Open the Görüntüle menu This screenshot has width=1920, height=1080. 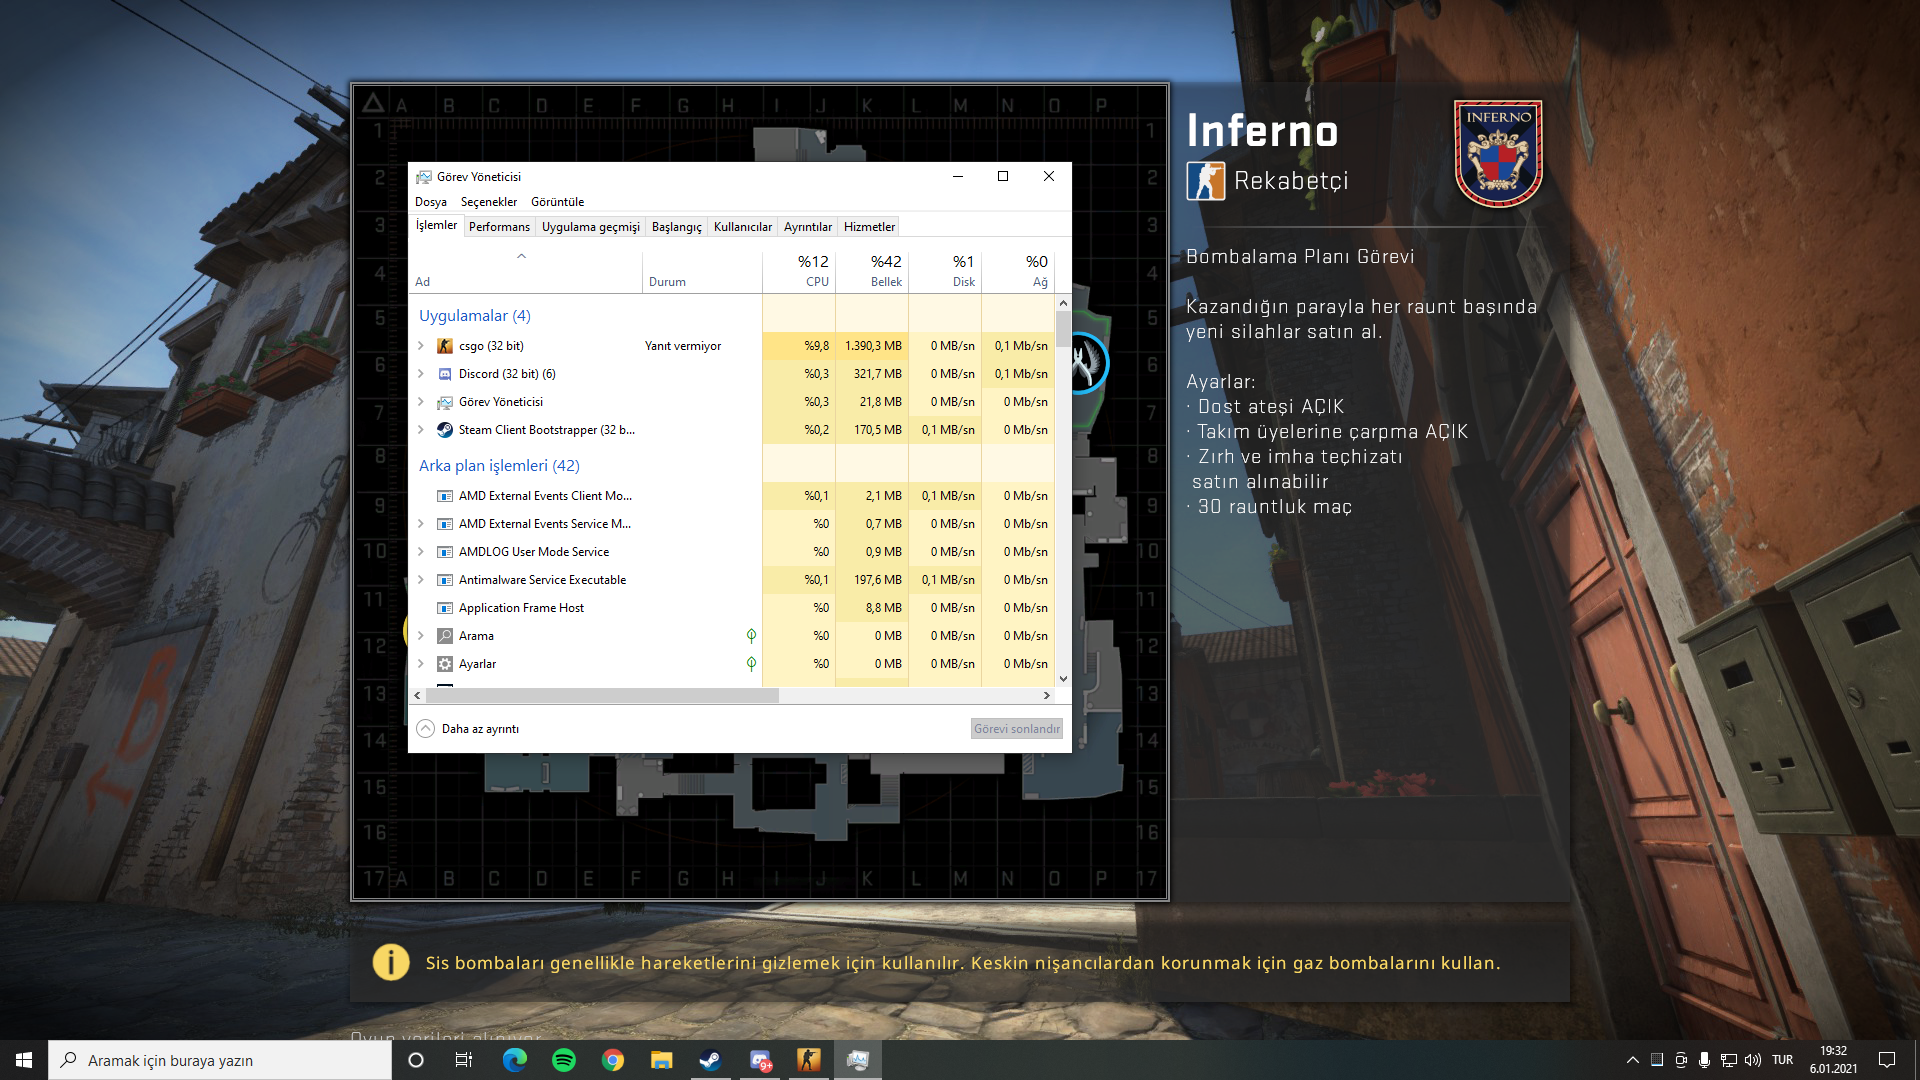(557, 202)
